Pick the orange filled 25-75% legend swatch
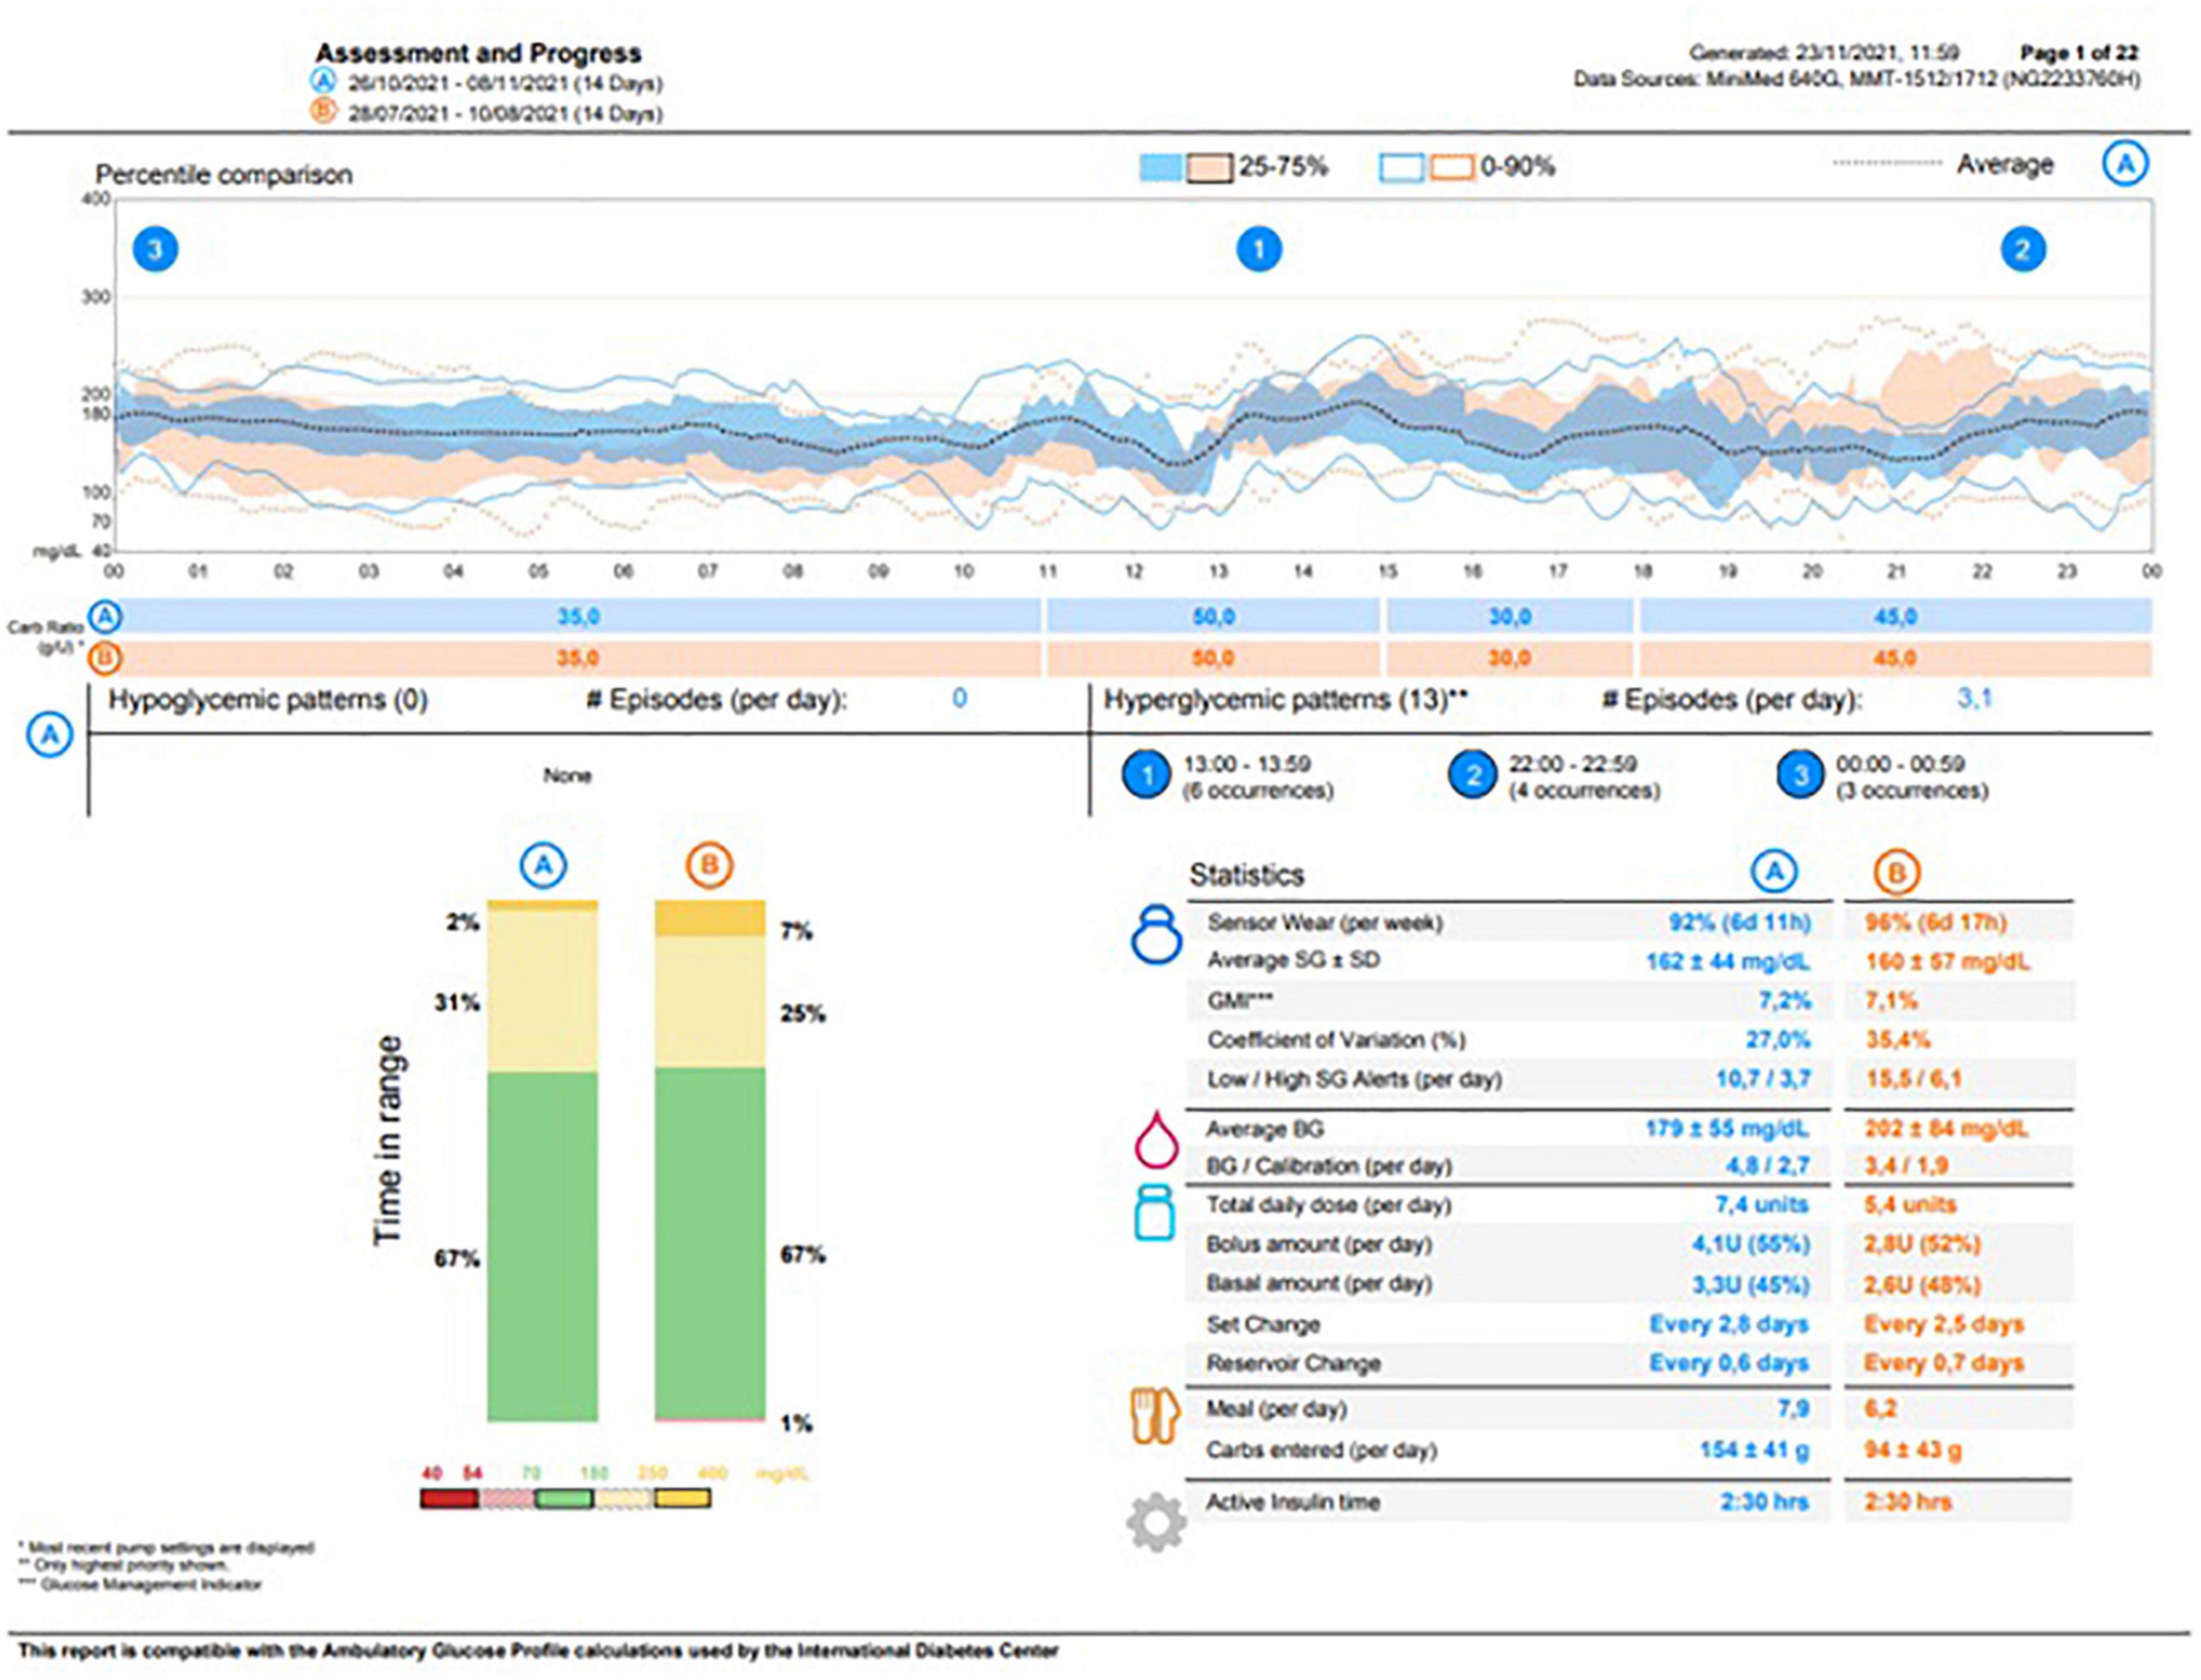Image resolution: width=2201 pixels, height=1680 pixels. click(x=1209, y=168)
